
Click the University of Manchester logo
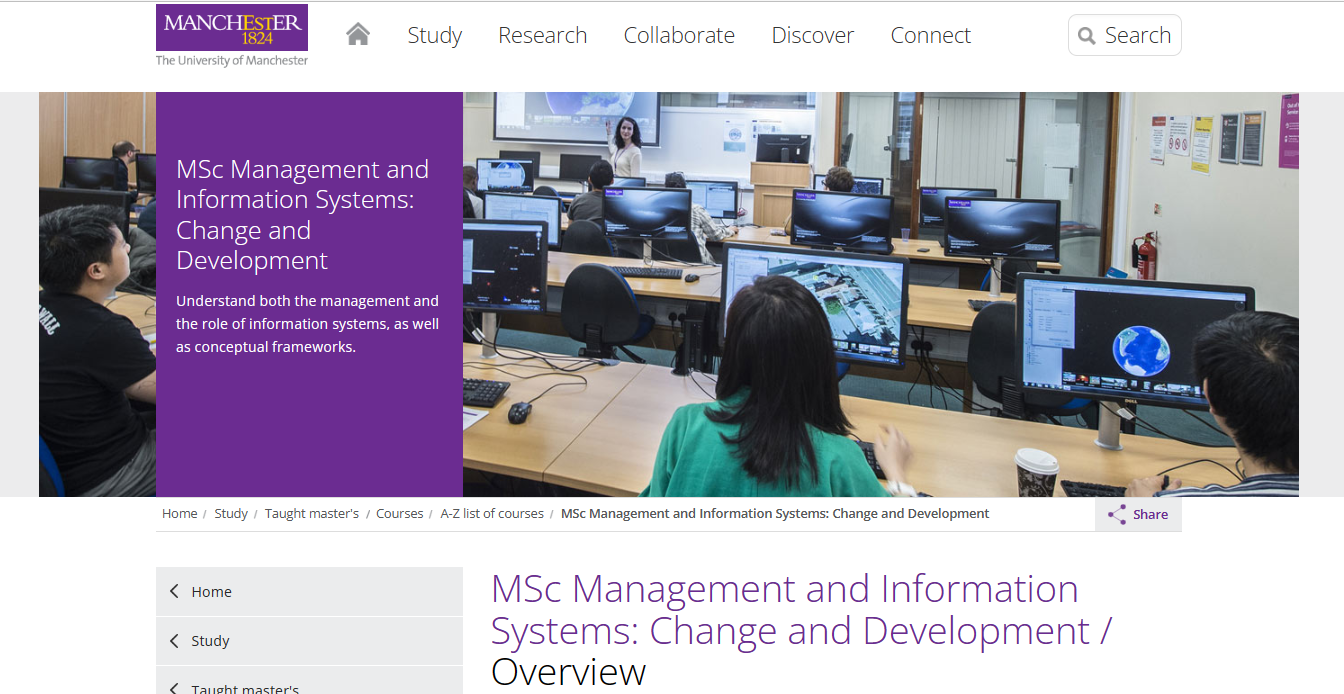coord(232,36)
